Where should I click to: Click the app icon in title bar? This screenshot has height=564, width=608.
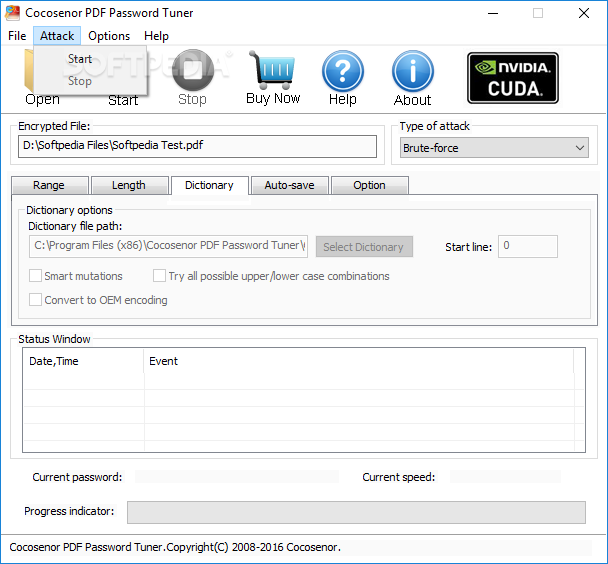pyautogui.click(x=12, y=13)
